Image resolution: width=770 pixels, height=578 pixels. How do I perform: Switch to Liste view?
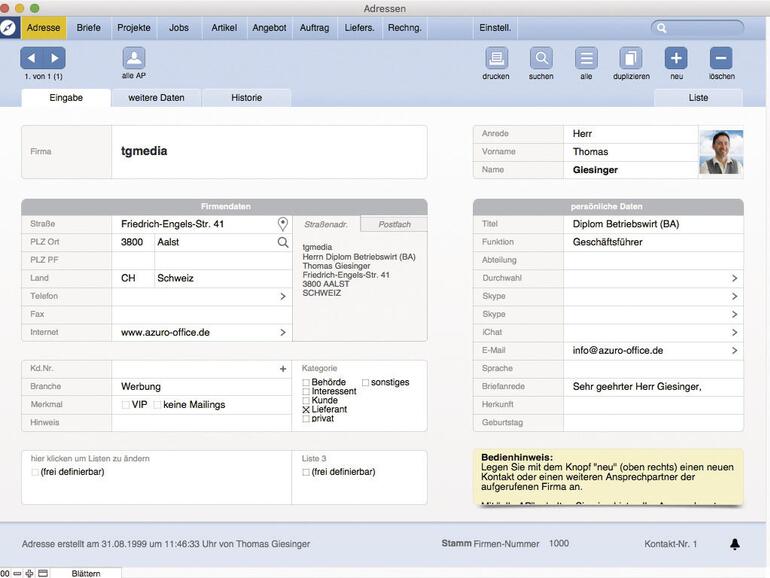pos(698,98)
